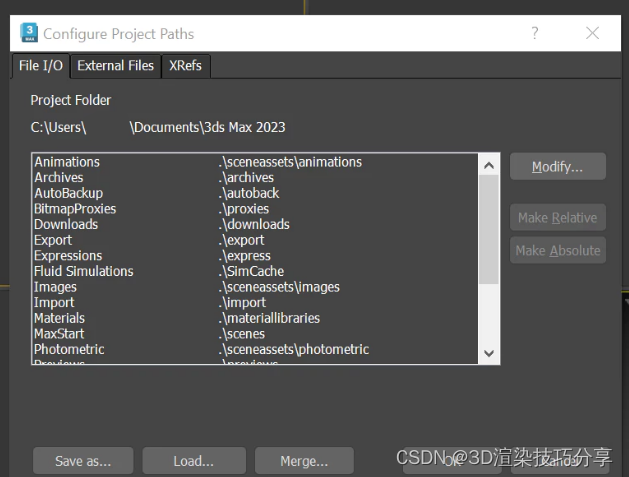The image size is (629, 477).
Task: Select the Photometric path row
Action: 255,350
